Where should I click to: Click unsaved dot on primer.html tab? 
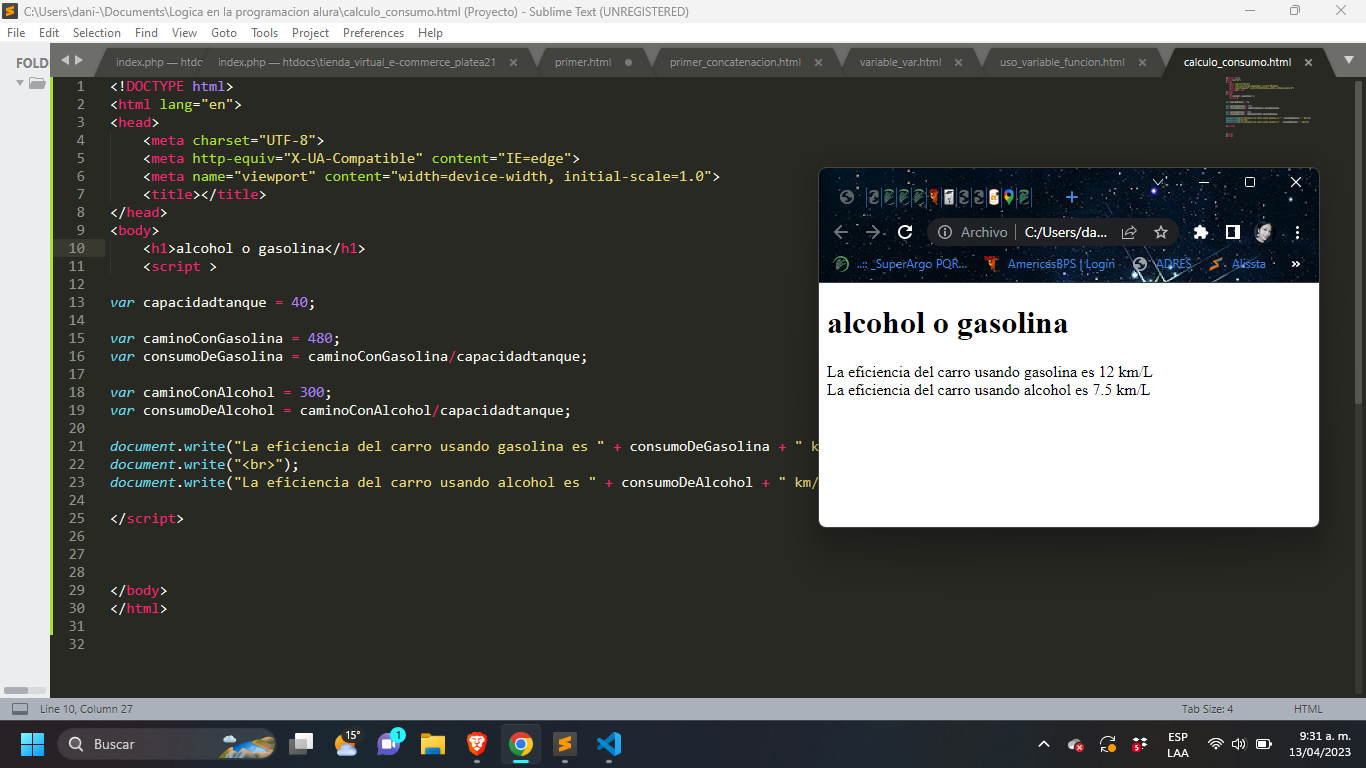(628, 62)
